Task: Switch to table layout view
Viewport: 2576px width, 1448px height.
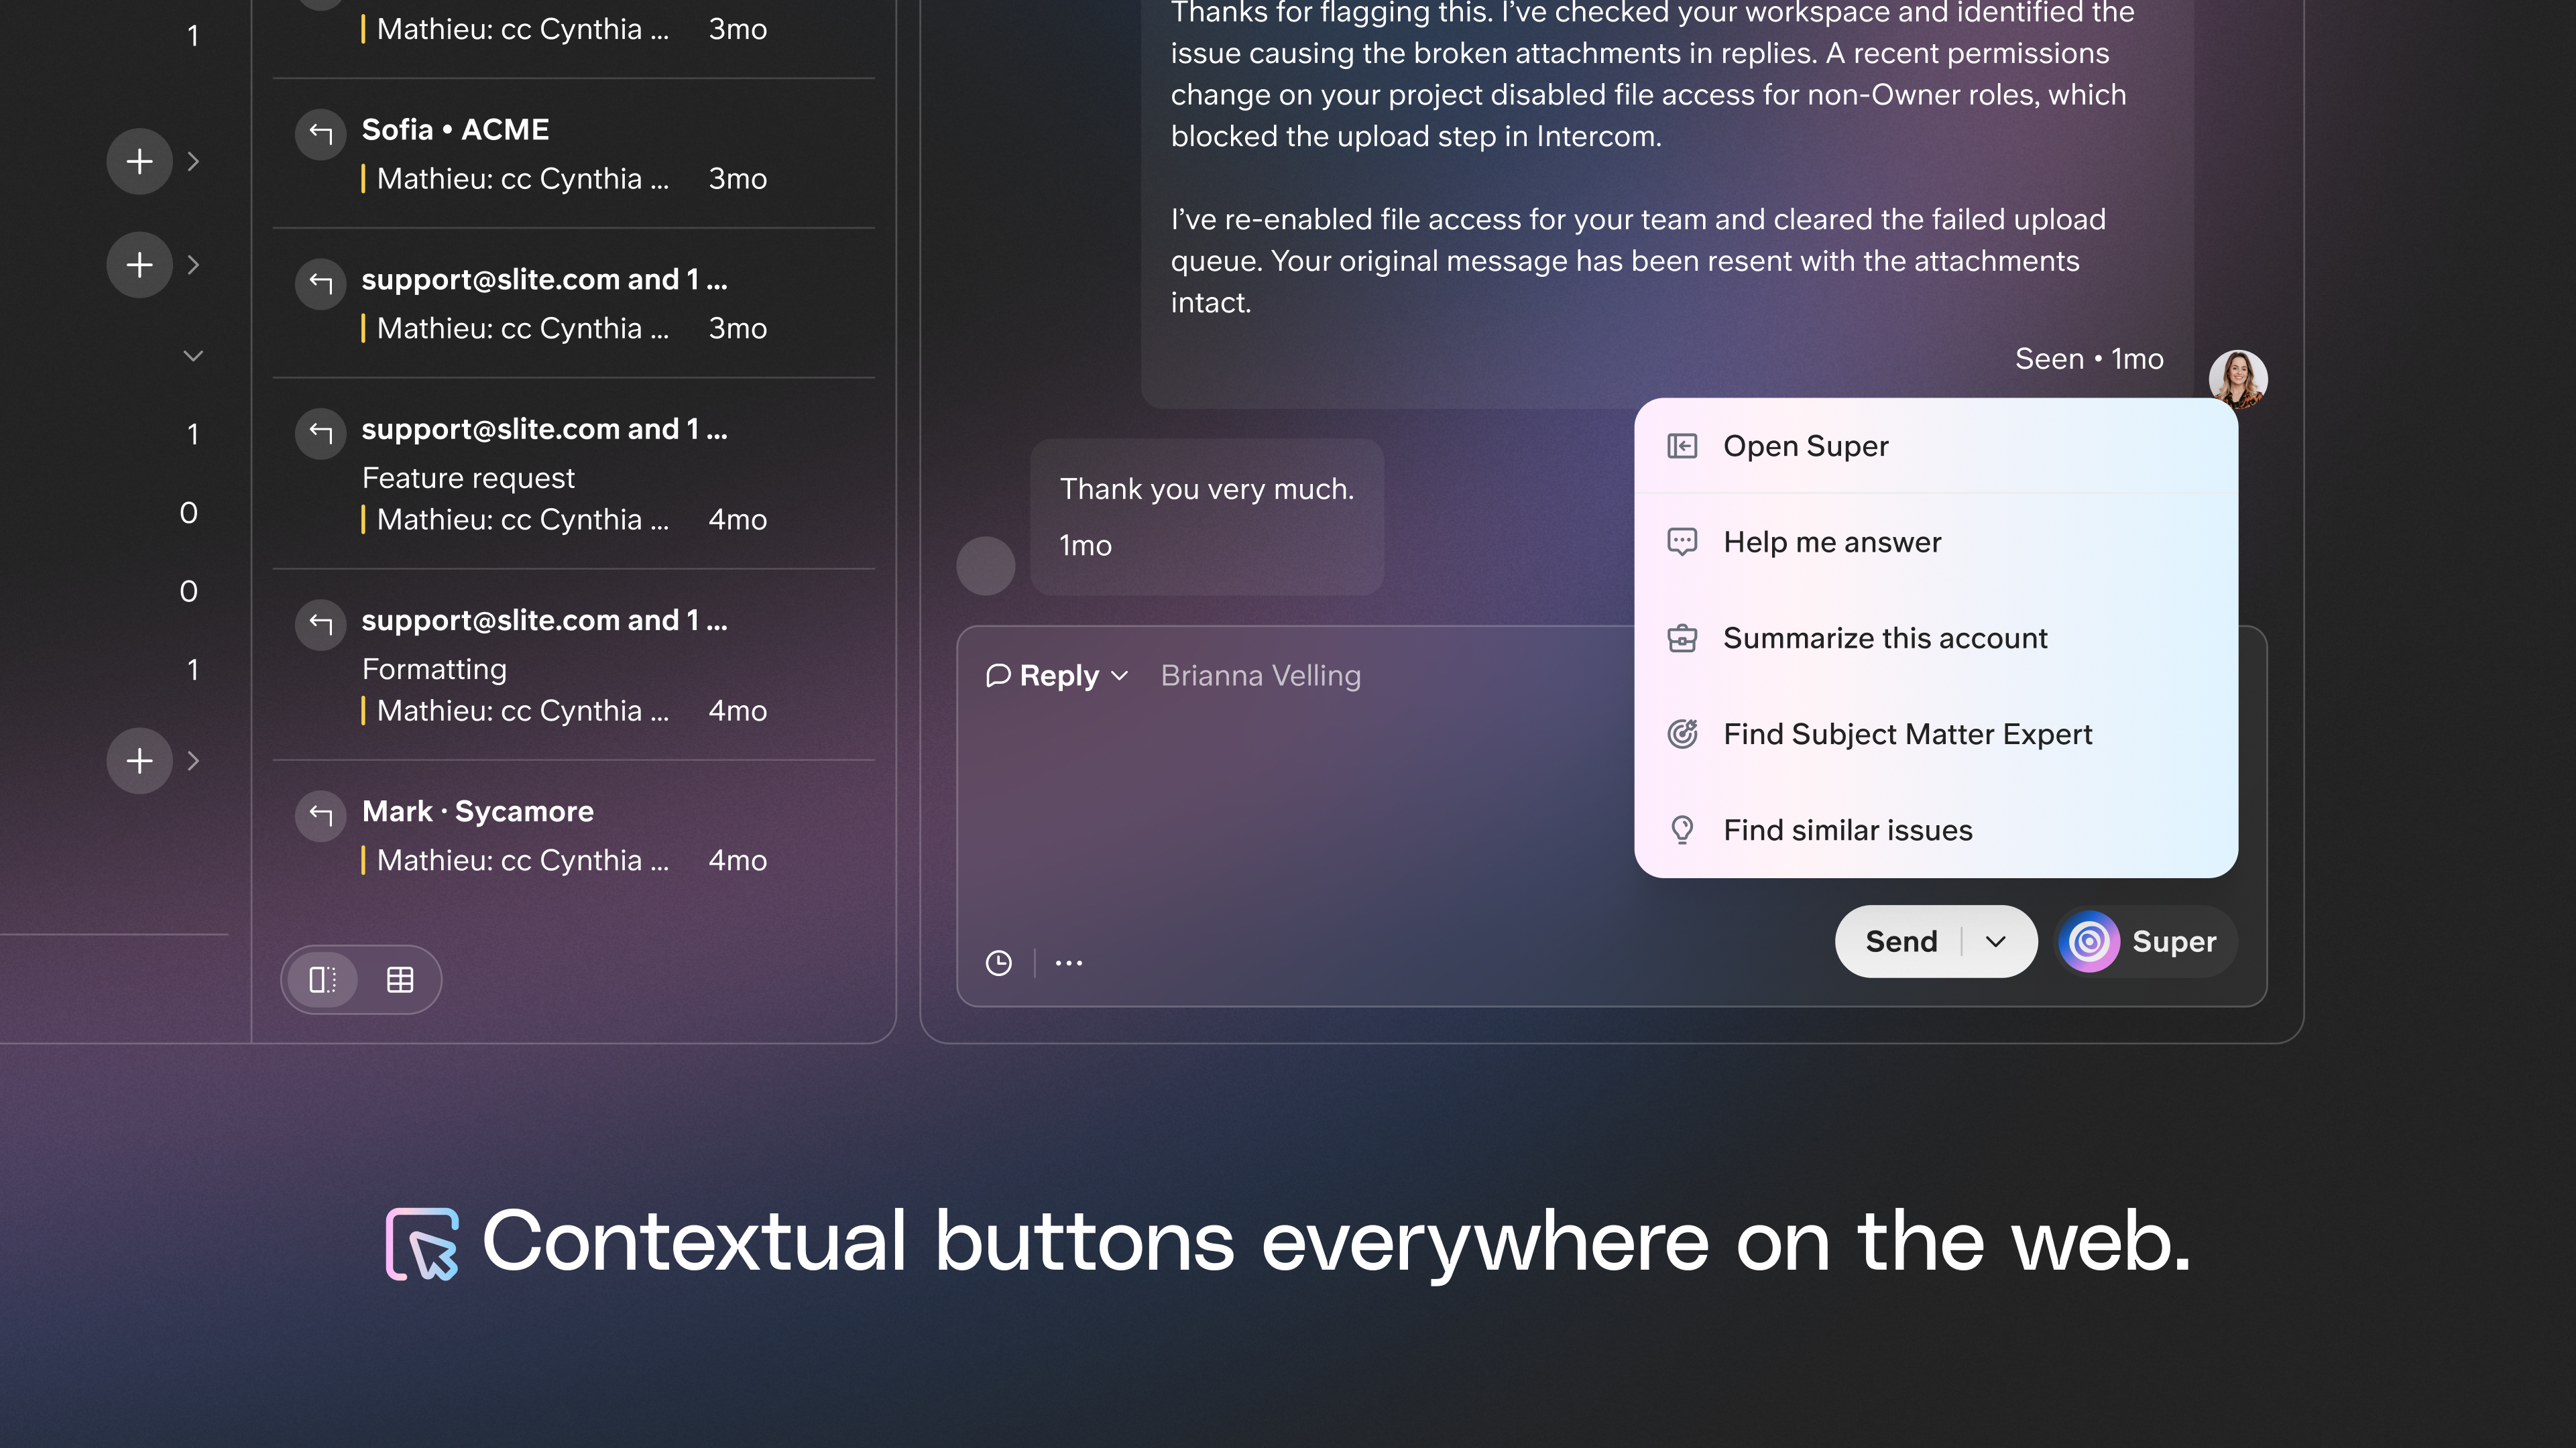Action: [x=400, y=980]
